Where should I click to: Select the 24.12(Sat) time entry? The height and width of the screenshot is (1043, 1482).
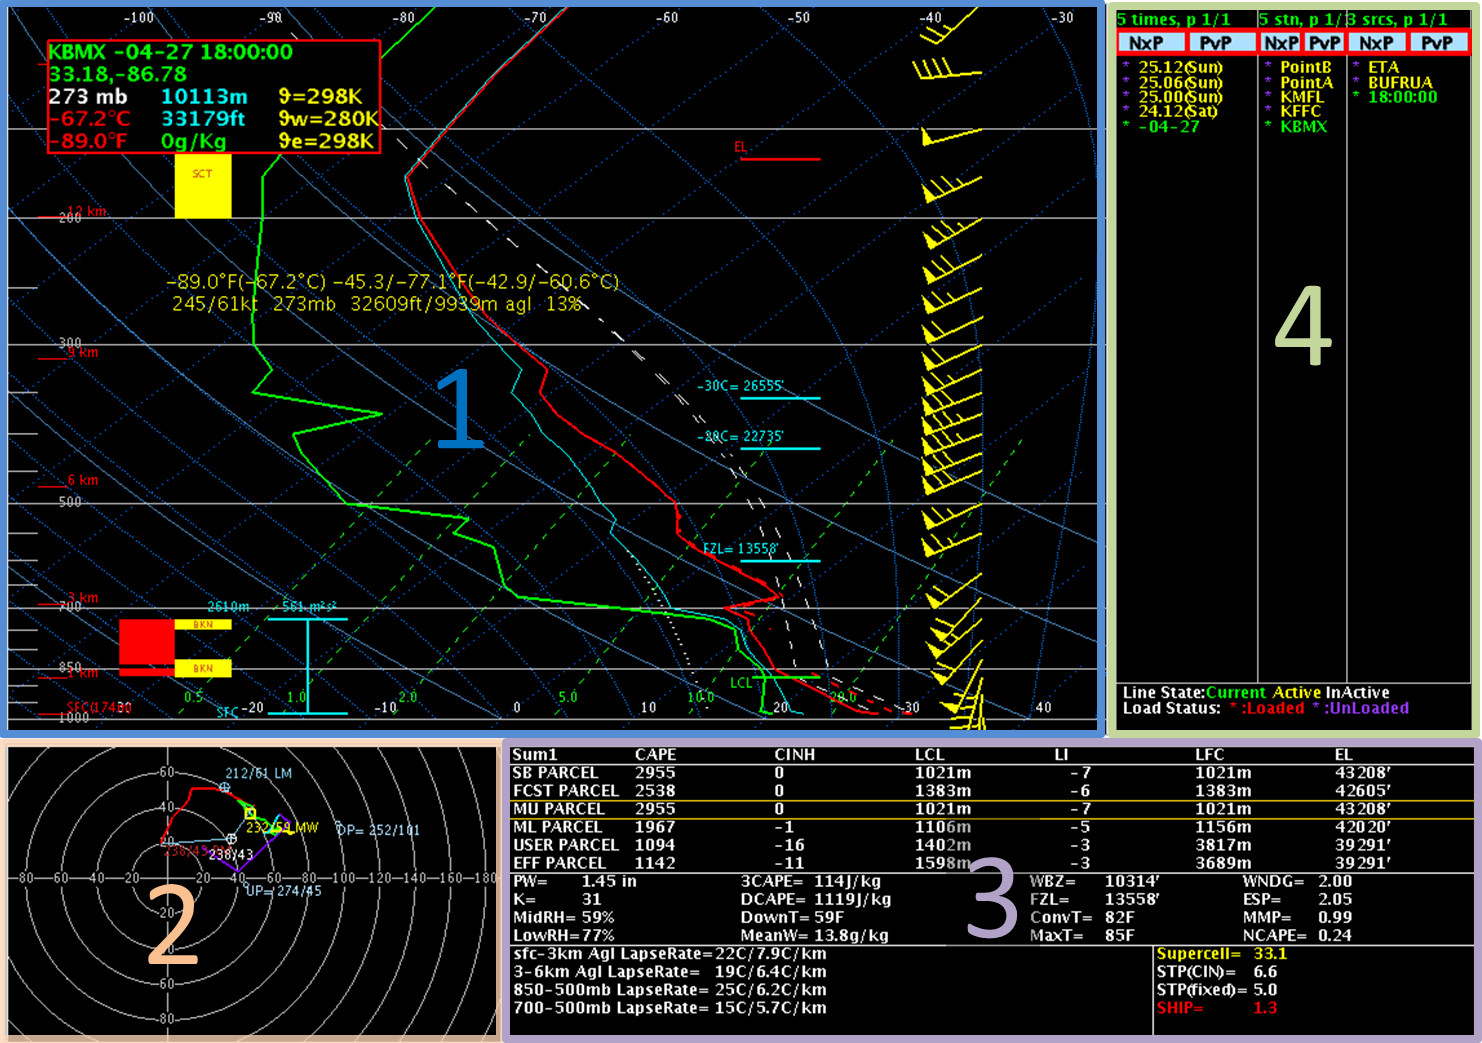point(1178,111)
